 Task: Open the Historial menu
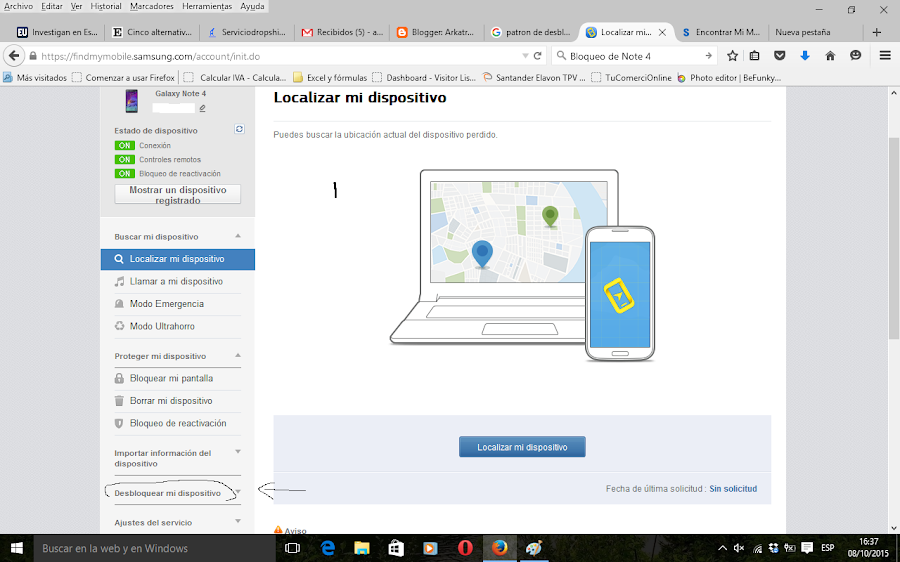[x=106, y=6]
